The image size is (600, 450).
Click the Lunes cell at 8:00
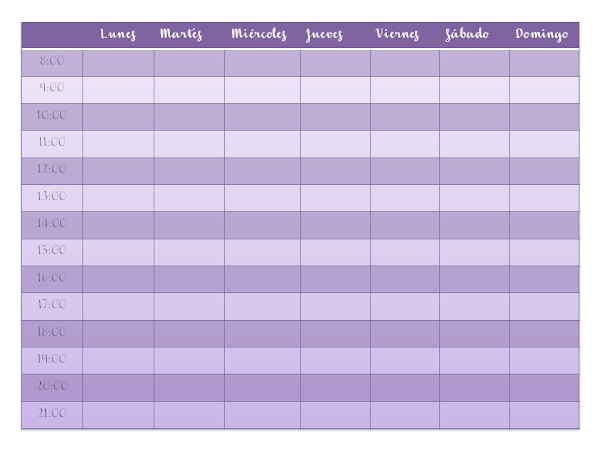point(118,63)
